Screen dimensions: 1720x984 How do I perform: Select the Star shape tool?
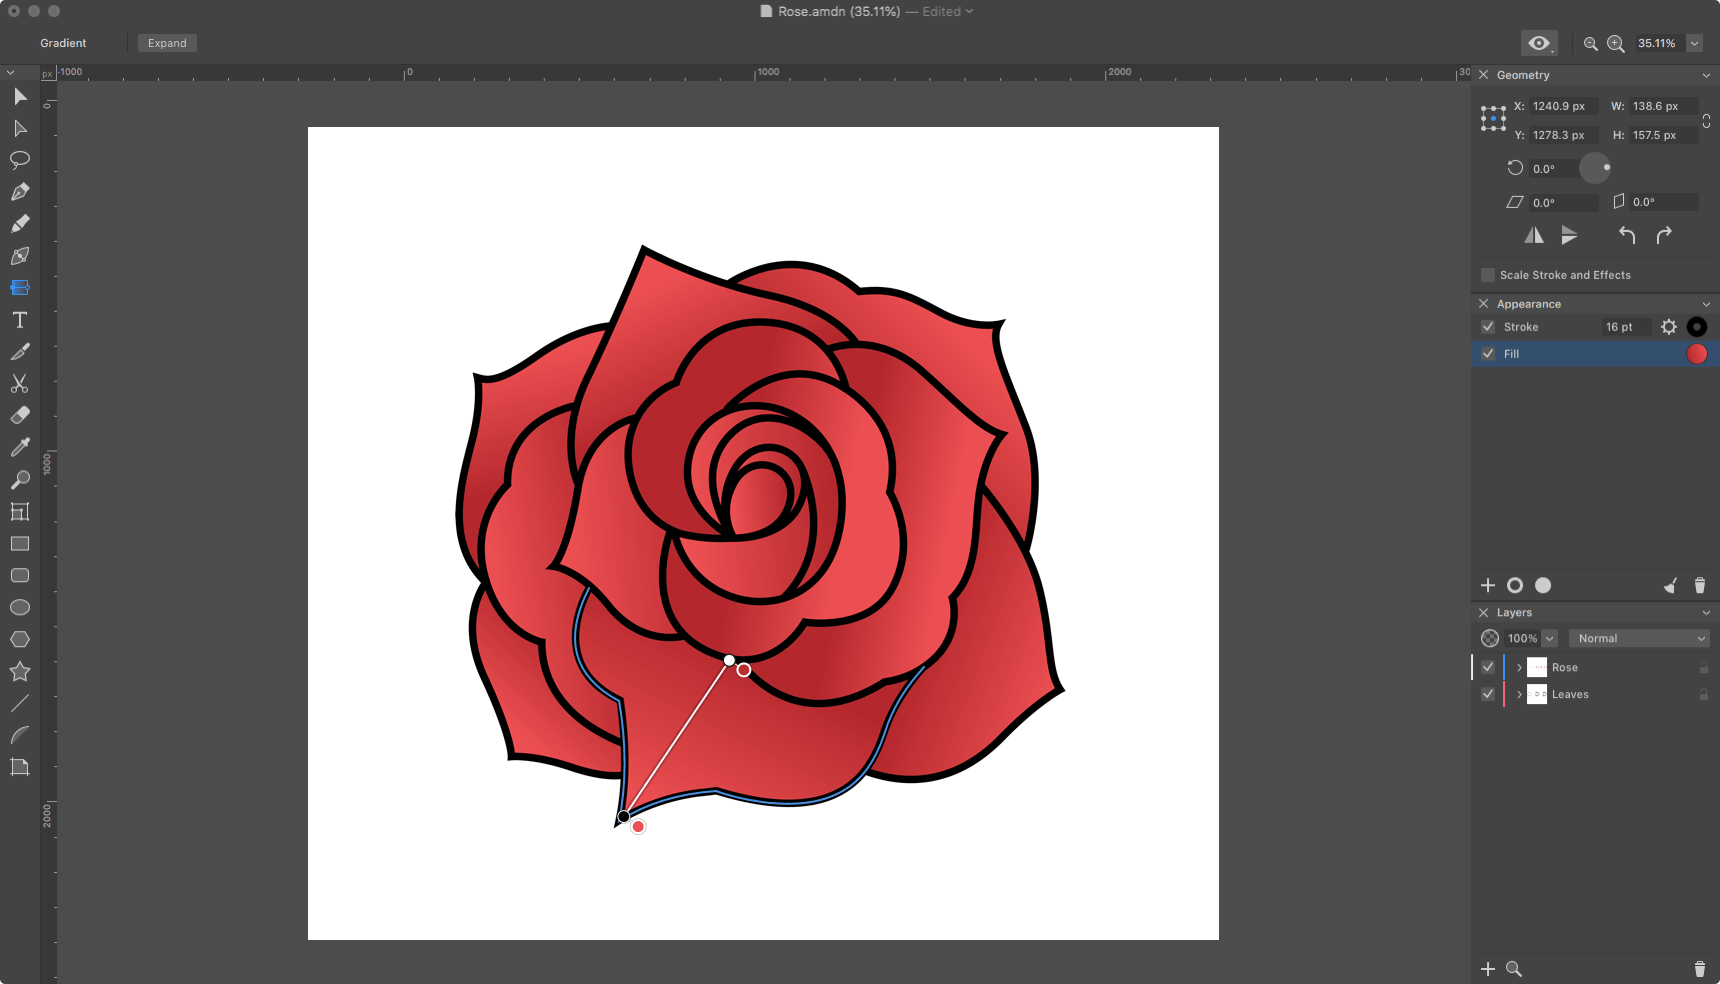(20, 672)
